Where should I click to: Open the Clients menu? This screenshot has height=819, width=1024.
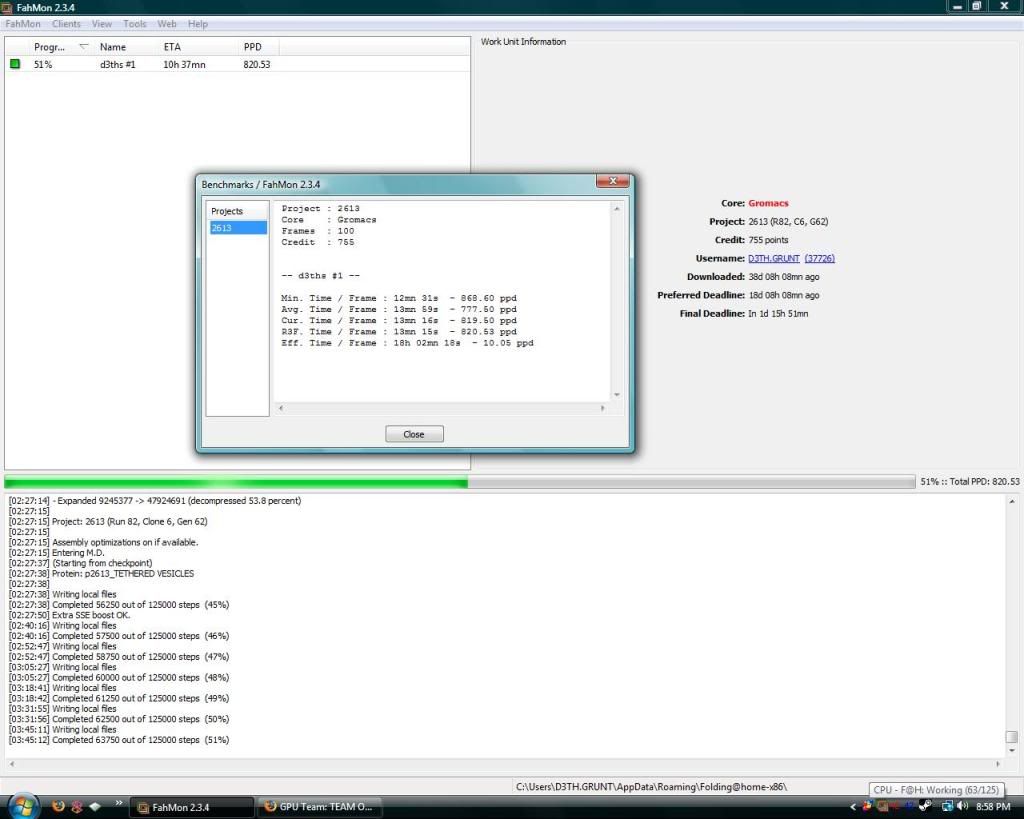click(x=67, y=24)
